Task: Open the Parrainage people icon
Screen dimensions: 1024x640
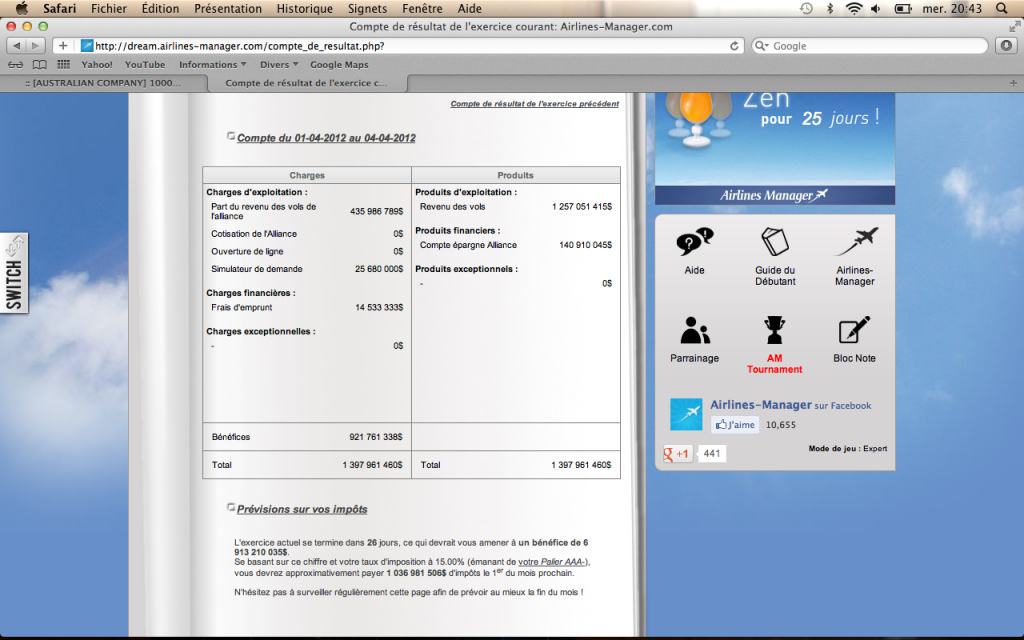Action: click(x=694, y=330)
